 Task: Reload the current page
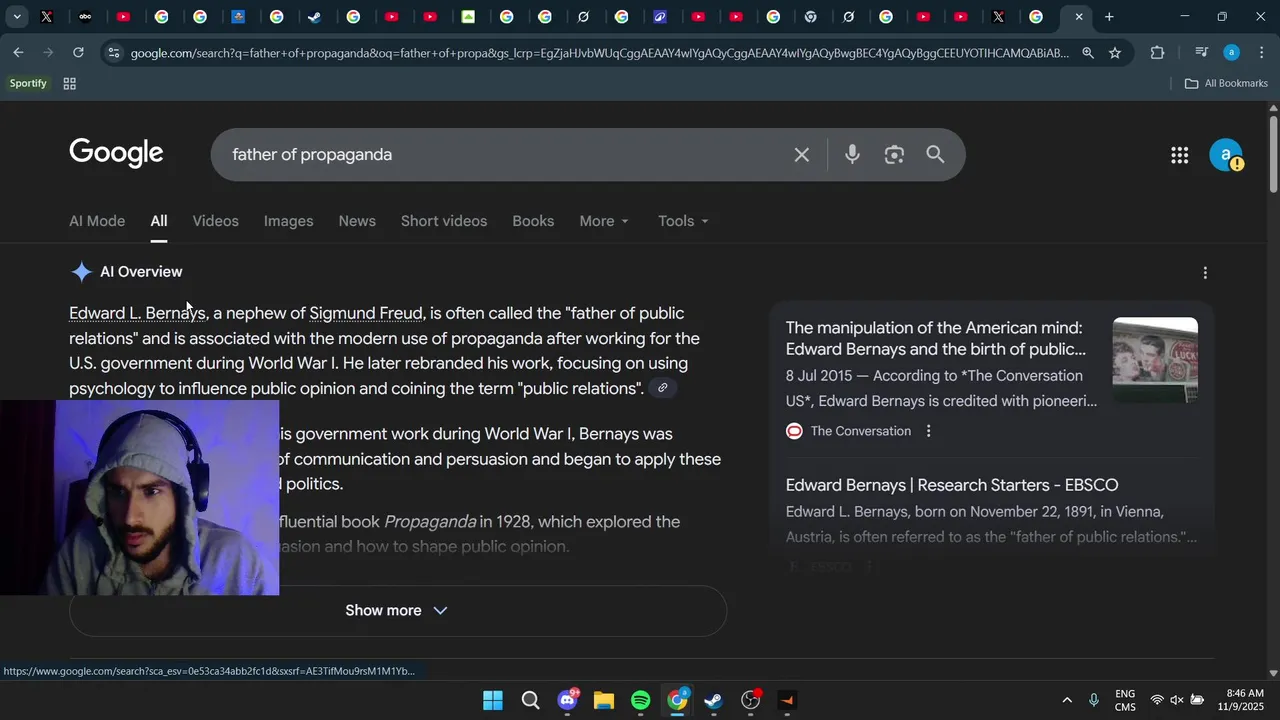pos(78,53)
